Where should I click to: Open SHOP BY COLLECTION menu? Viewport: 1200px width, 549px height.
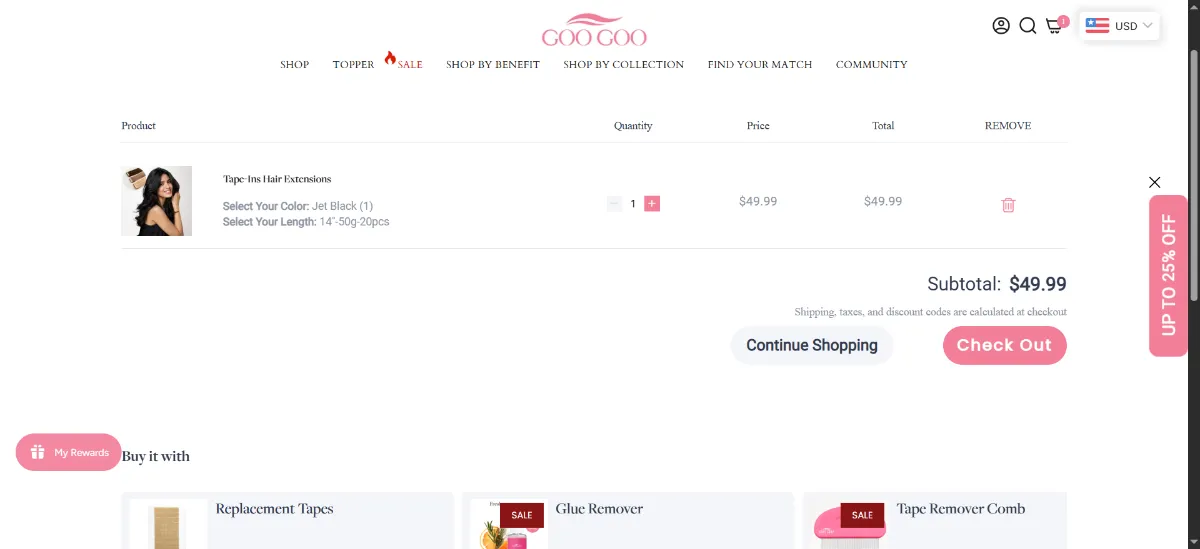623,64
